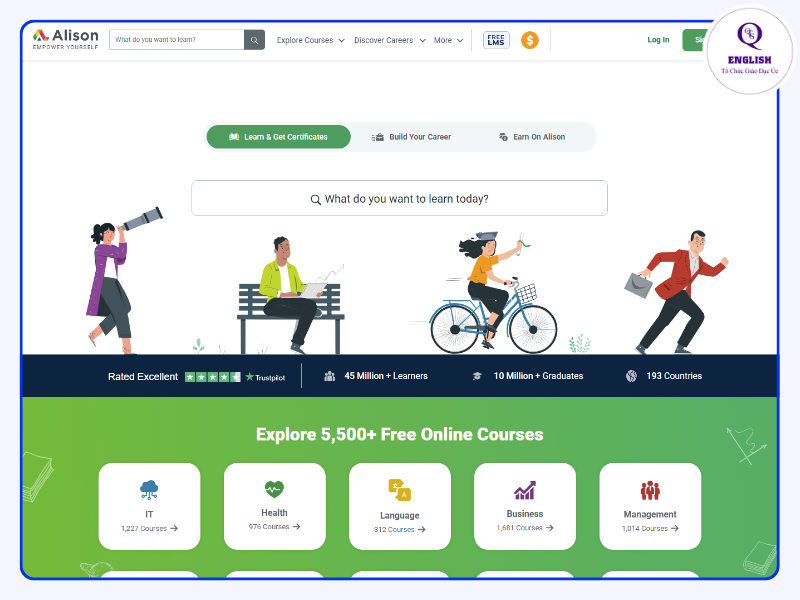Click the Countries globe icon
The image size is (800, 600).
point(631,376)
